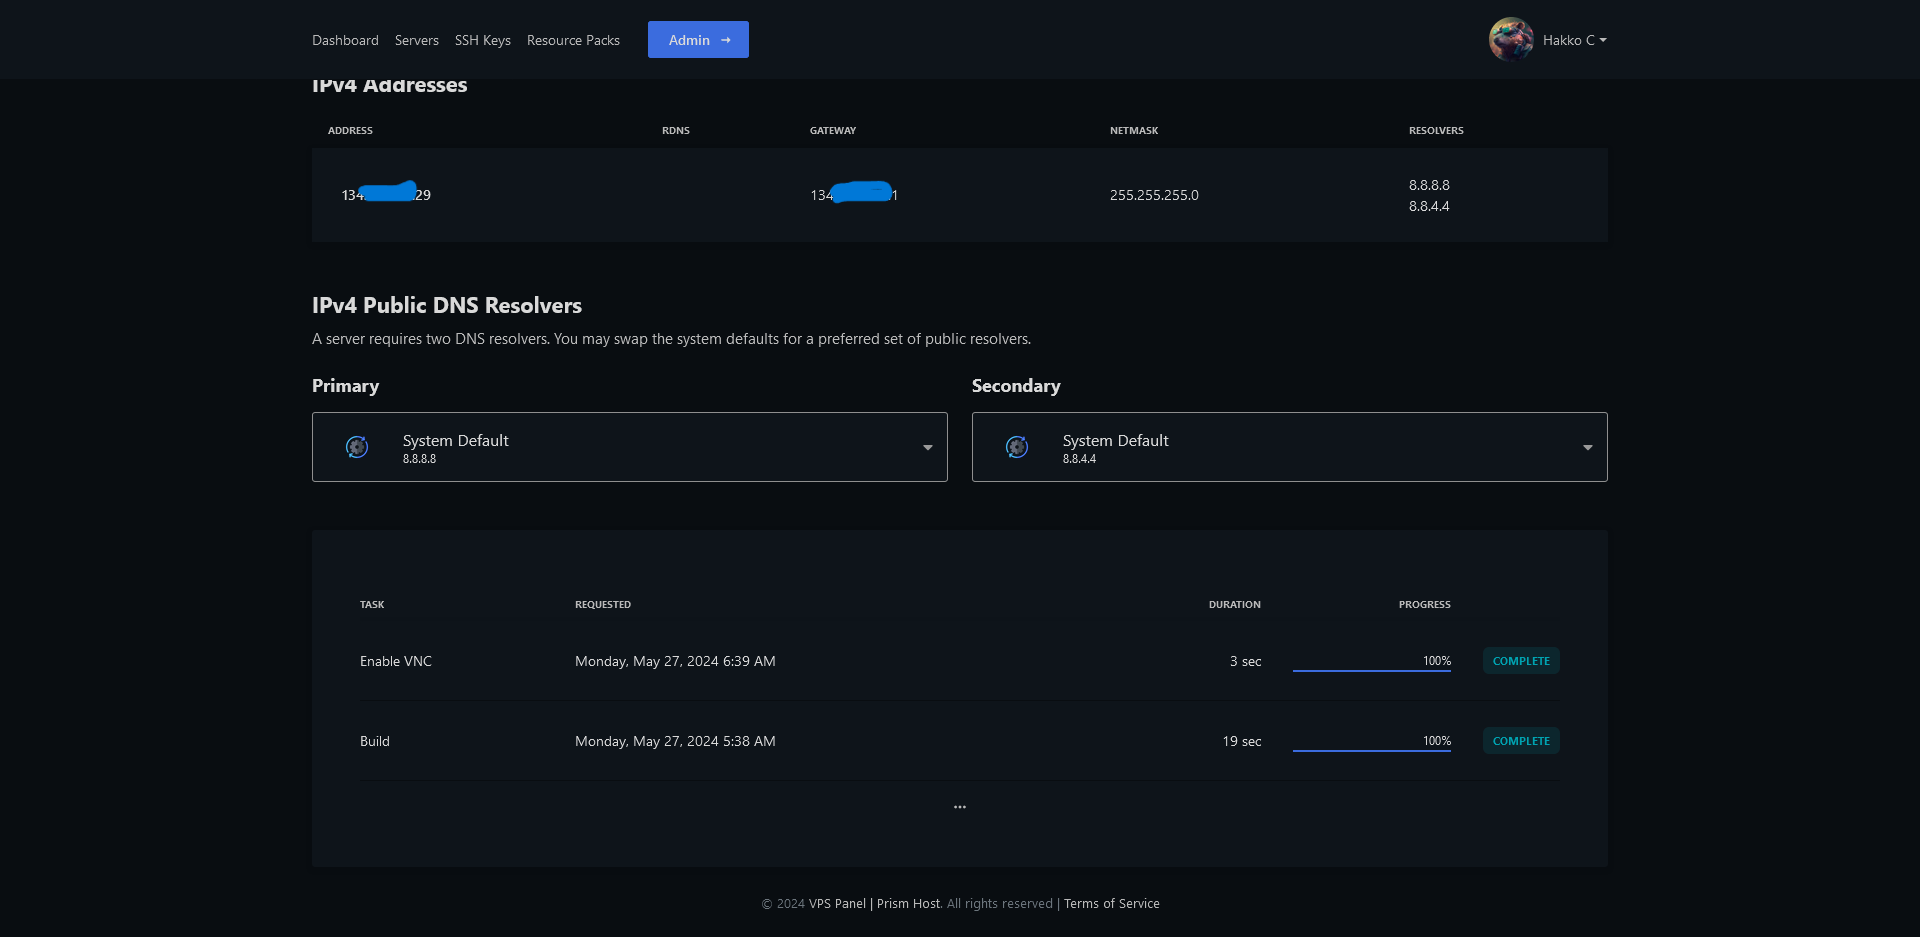The width and height of the screenshot is (1920, 937).
Task: Click the COMPLETE badge for Enable VNC
Action: 1520,661
